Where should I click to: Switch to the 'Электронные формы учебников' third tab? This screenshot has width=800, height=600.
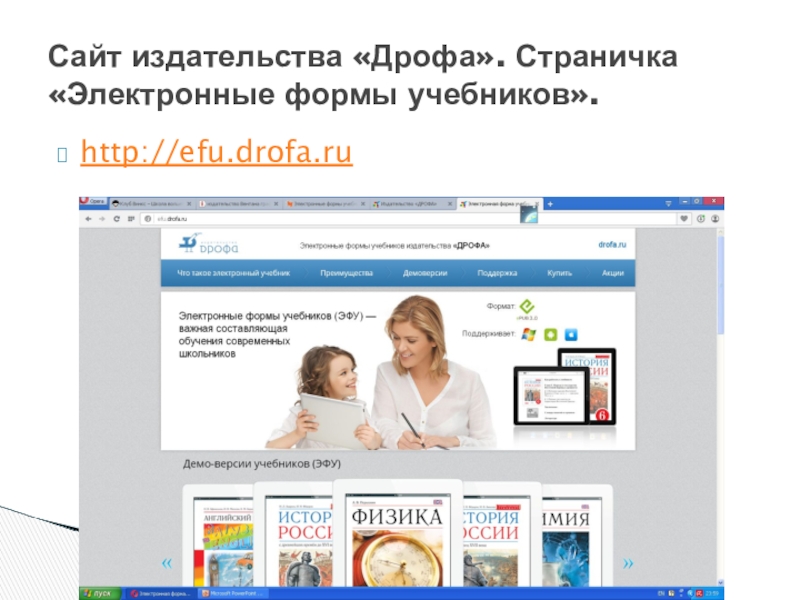pyautogui.click(x=326, y=204)
